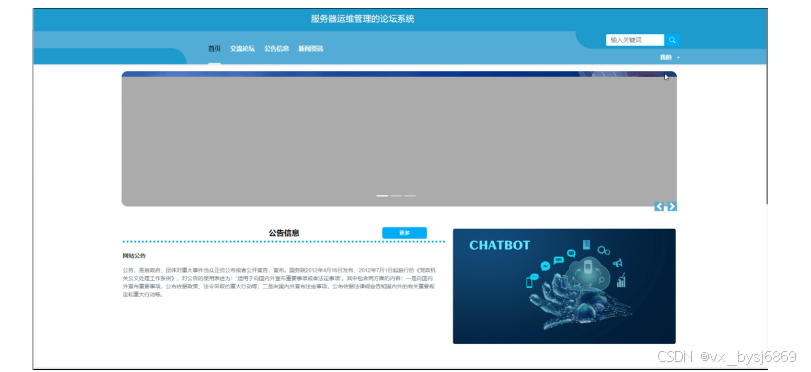Image resolution: width=811 pixels, height=372 pixels.
Task: Go to next carousel slide arrow
Action: (x=672, y=206)
